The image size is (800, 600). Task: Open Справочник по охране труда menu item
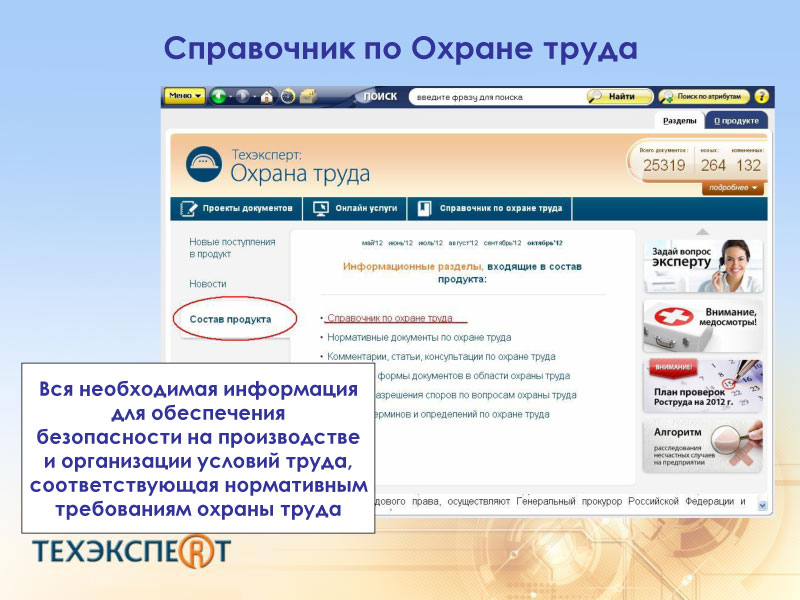[x=490, y=208]
